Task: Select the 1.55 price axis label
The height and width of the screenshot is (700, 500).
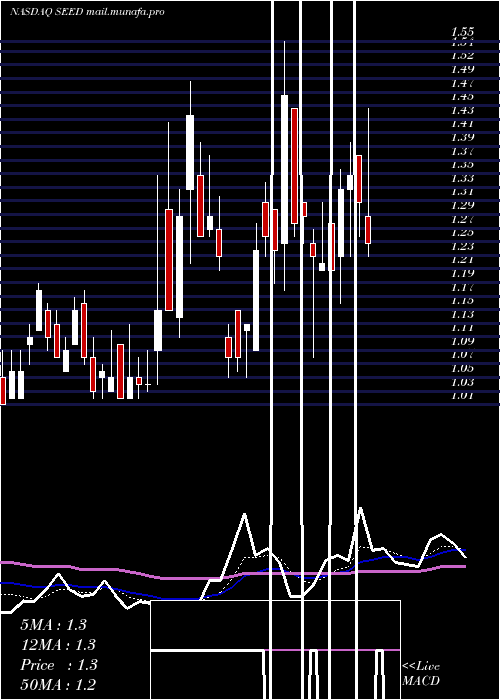Action: (x=462, y=32)
